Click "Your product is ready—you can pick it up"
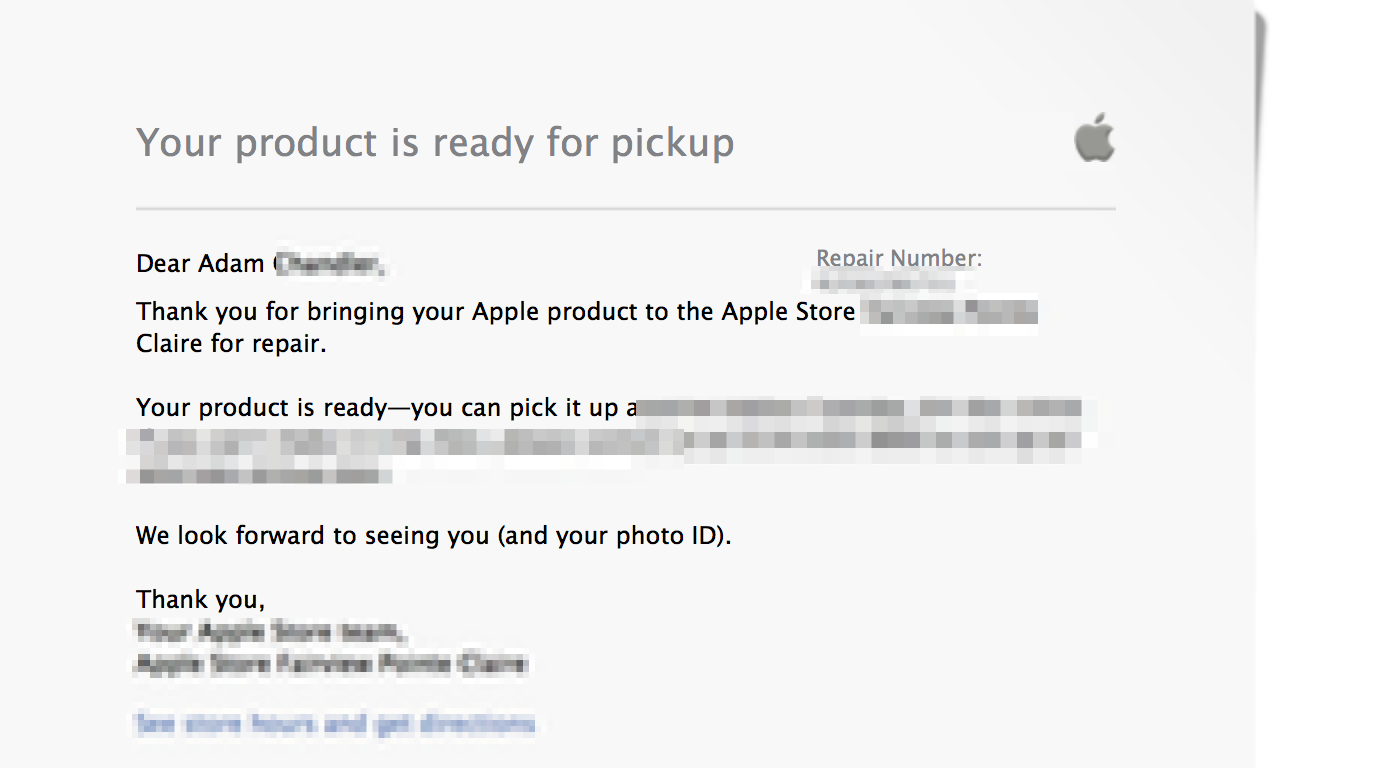 click(380, 408)
